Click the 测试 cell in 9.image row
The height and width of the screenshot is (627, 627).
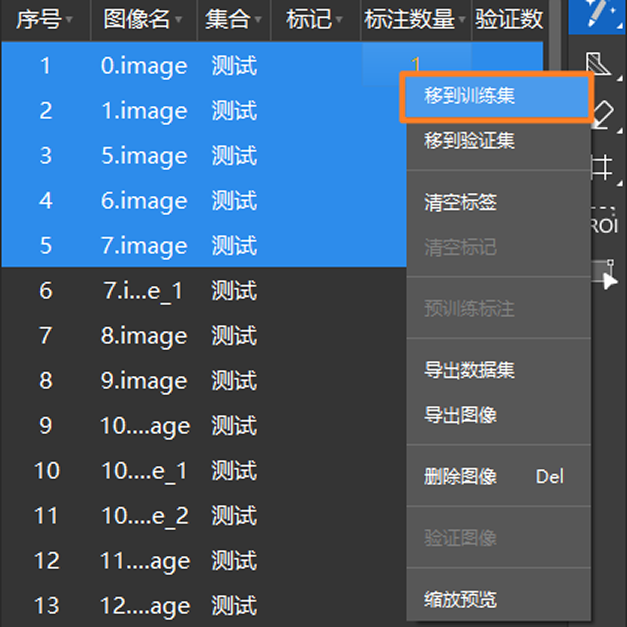click(x=234, y=380)
